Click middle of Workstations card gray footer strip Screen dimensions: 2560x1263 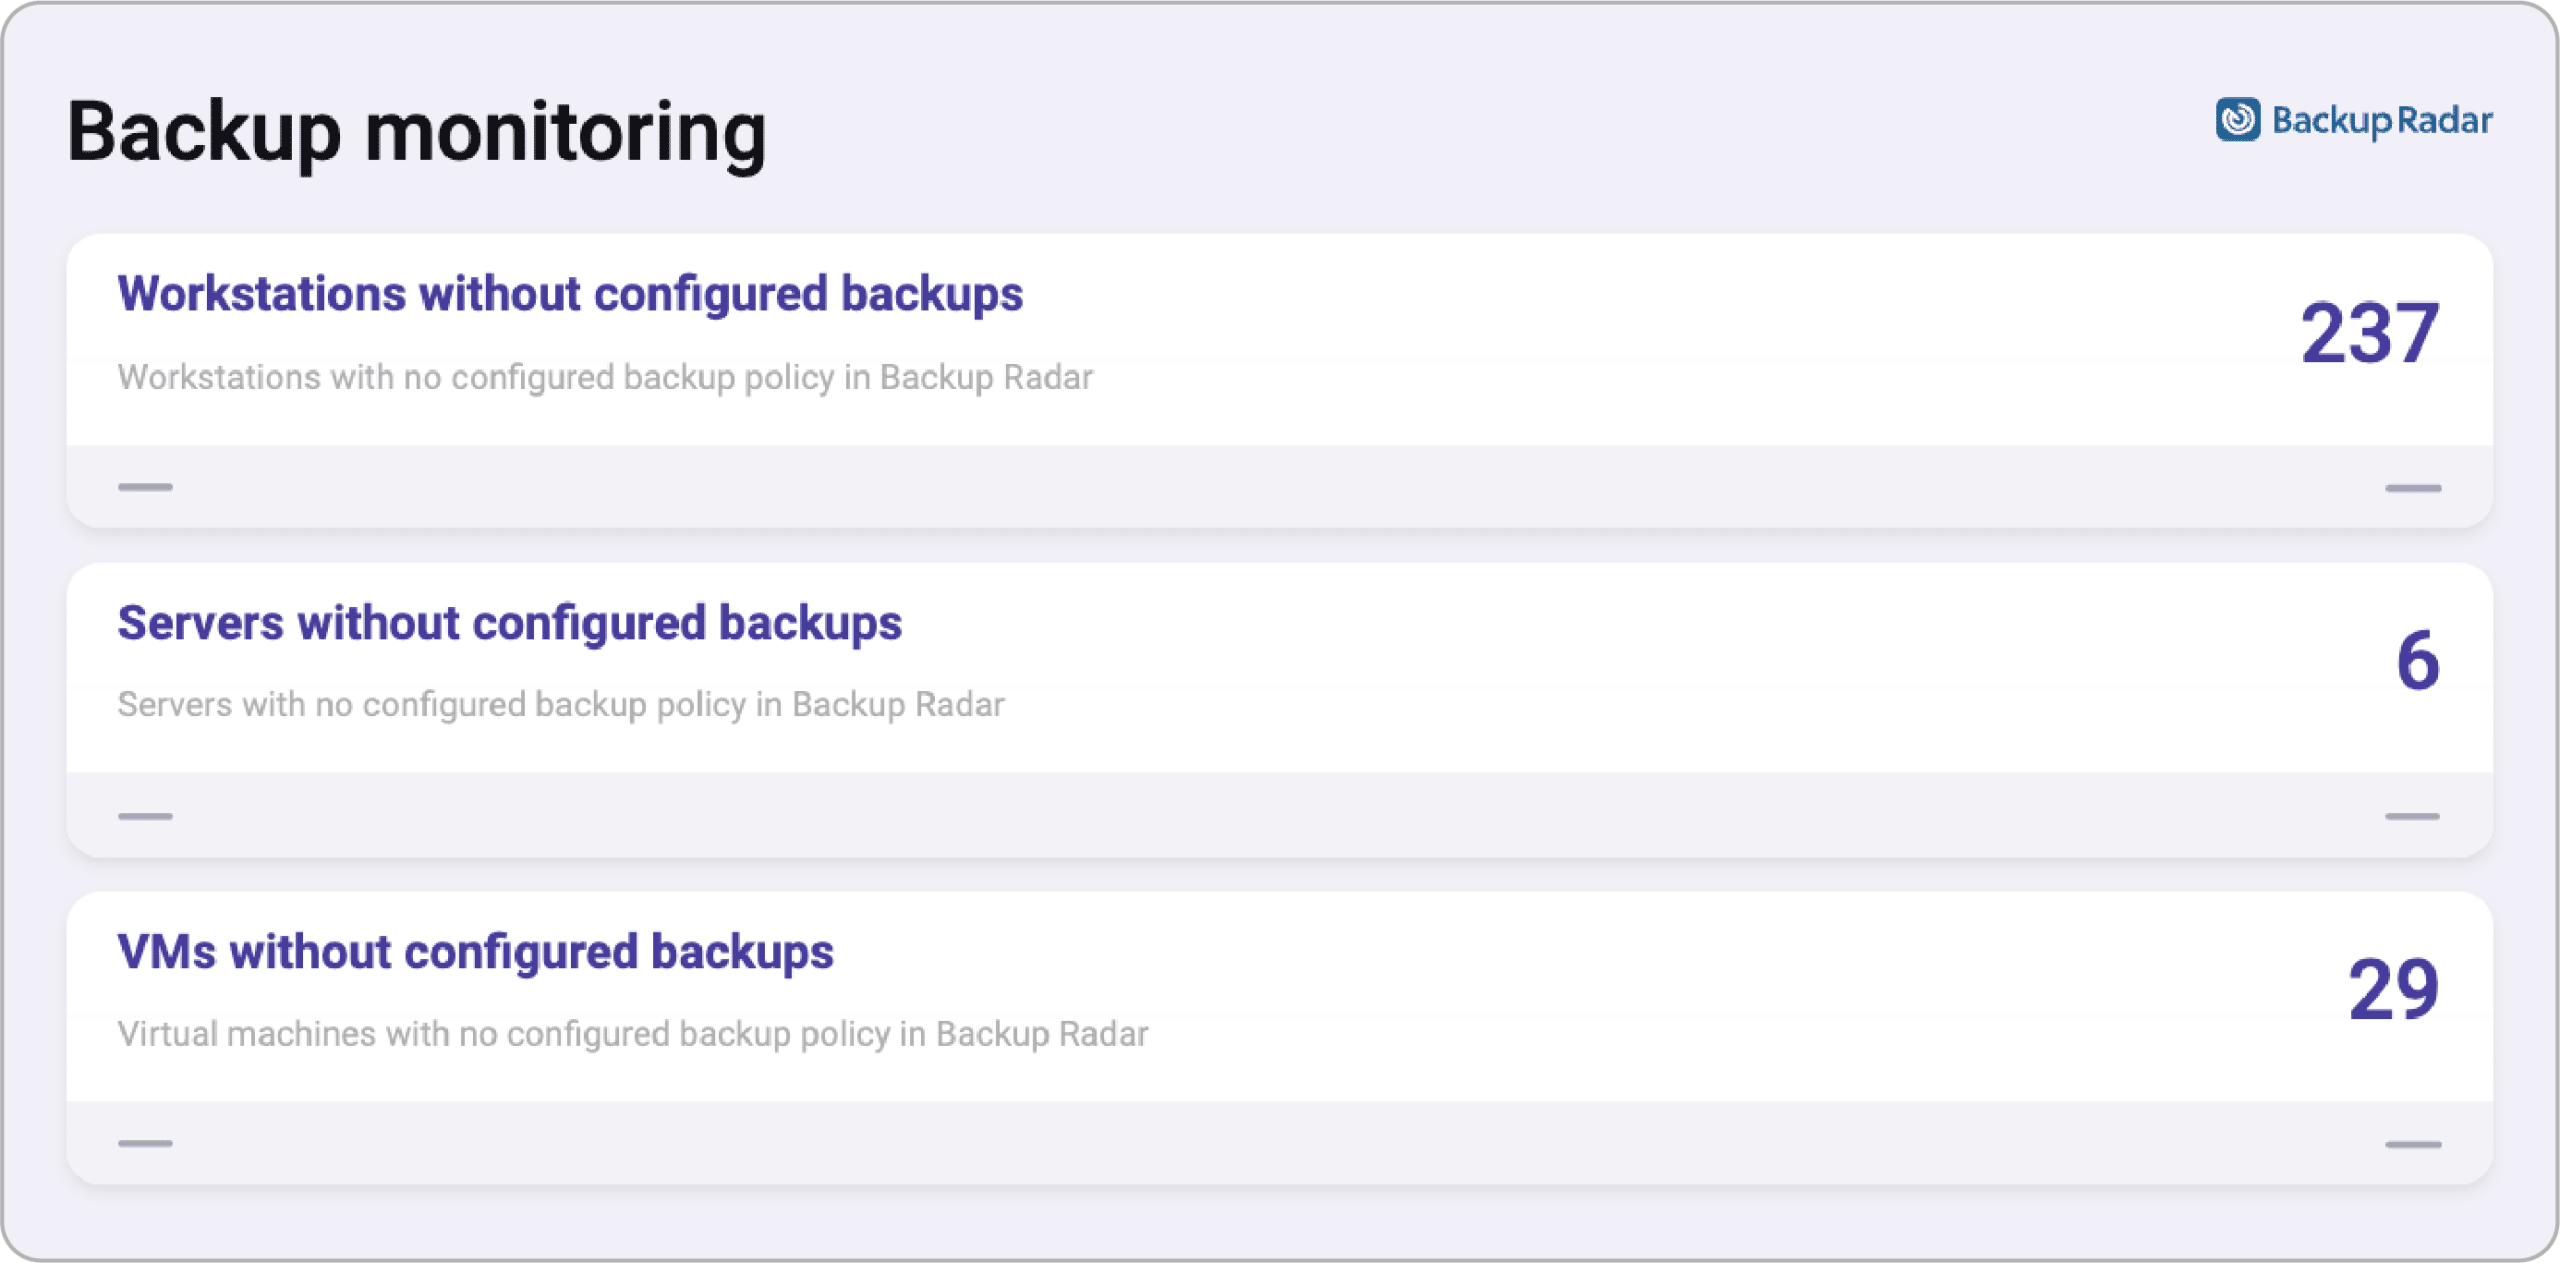pos(1279,487)
